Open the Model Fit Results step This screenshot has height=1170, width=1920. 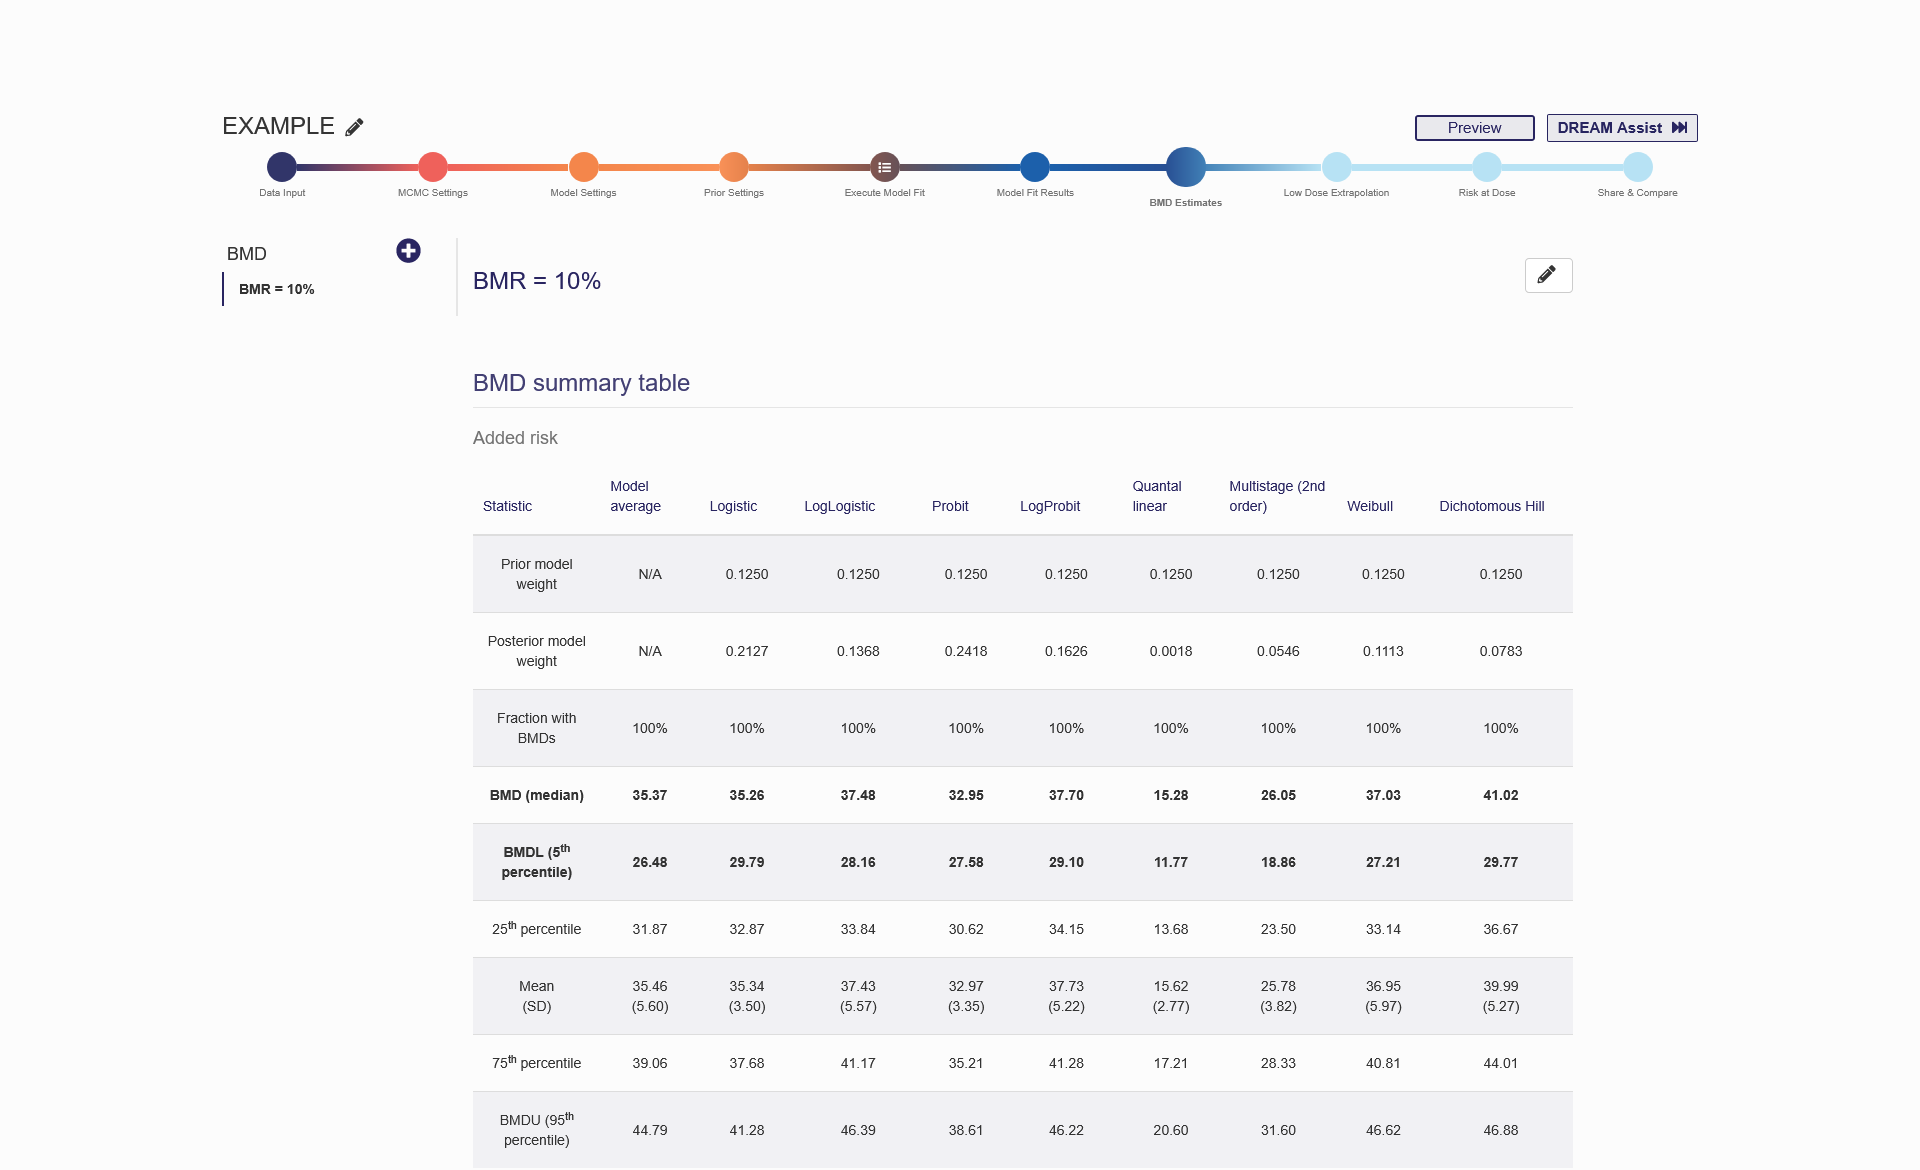pos(1034,167)
